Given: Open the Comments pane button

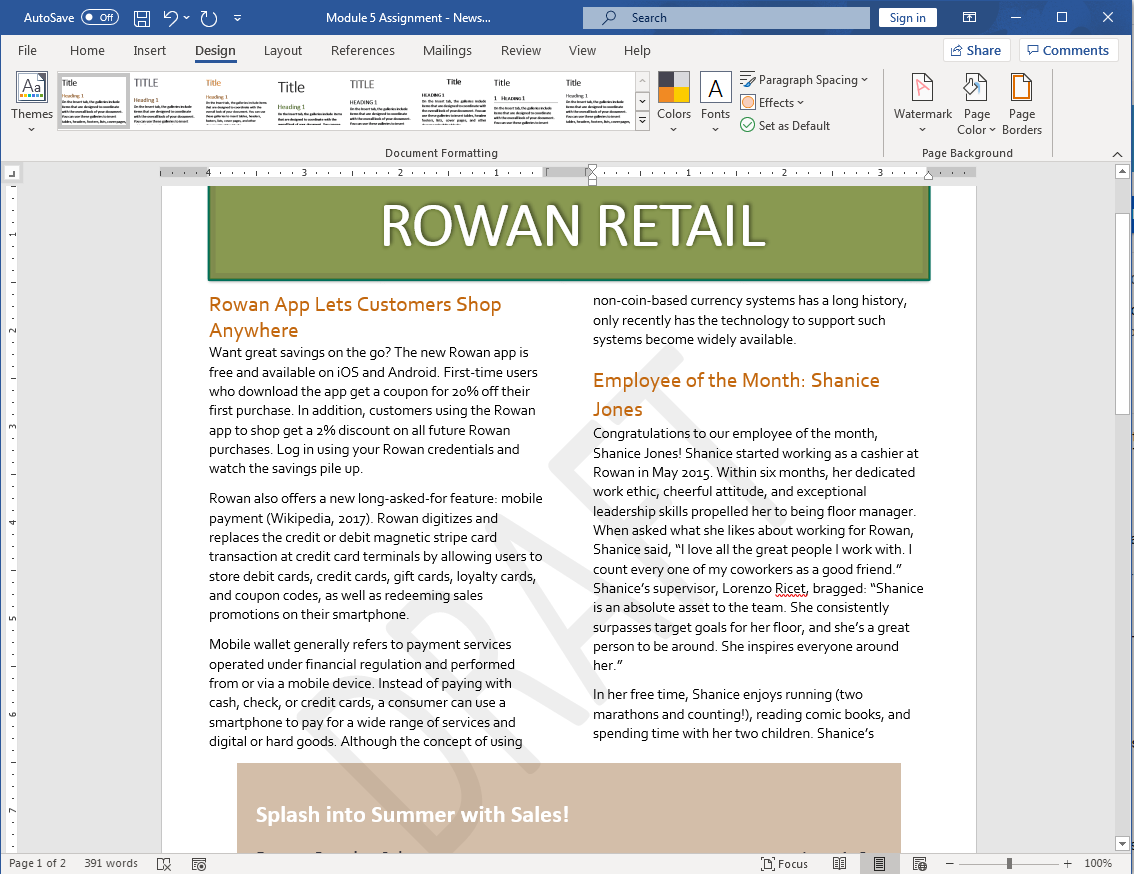Looking at the screenshot, I should tap(1068, 50).
